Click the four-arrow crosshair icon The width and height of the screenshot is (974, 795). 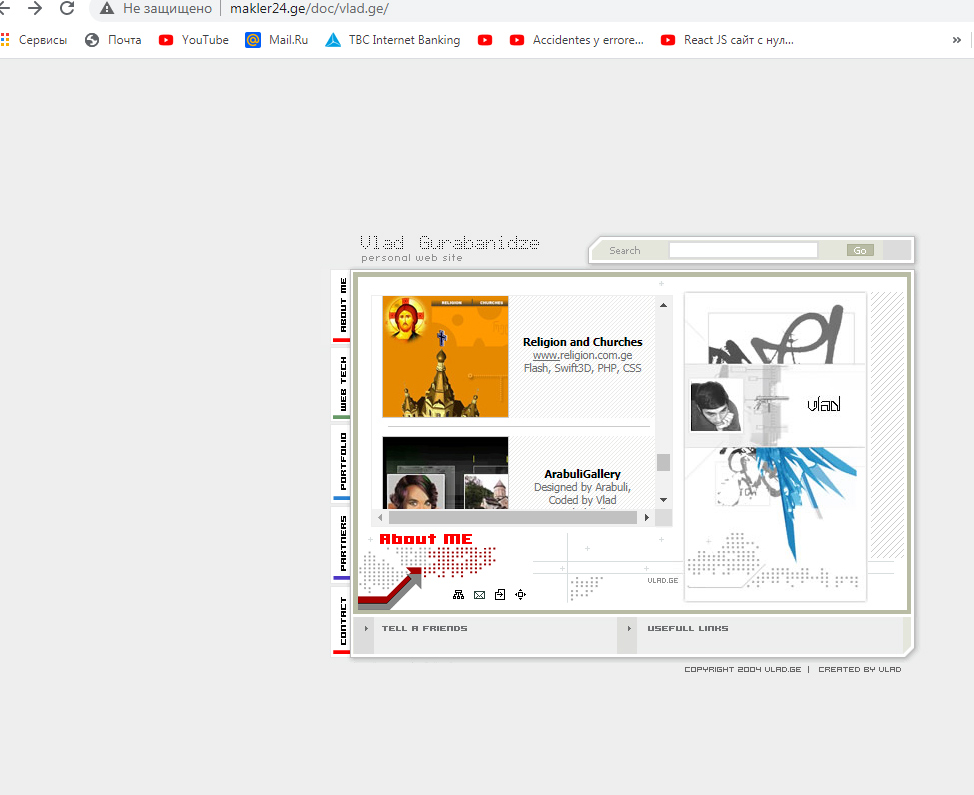tap(520, 595)
